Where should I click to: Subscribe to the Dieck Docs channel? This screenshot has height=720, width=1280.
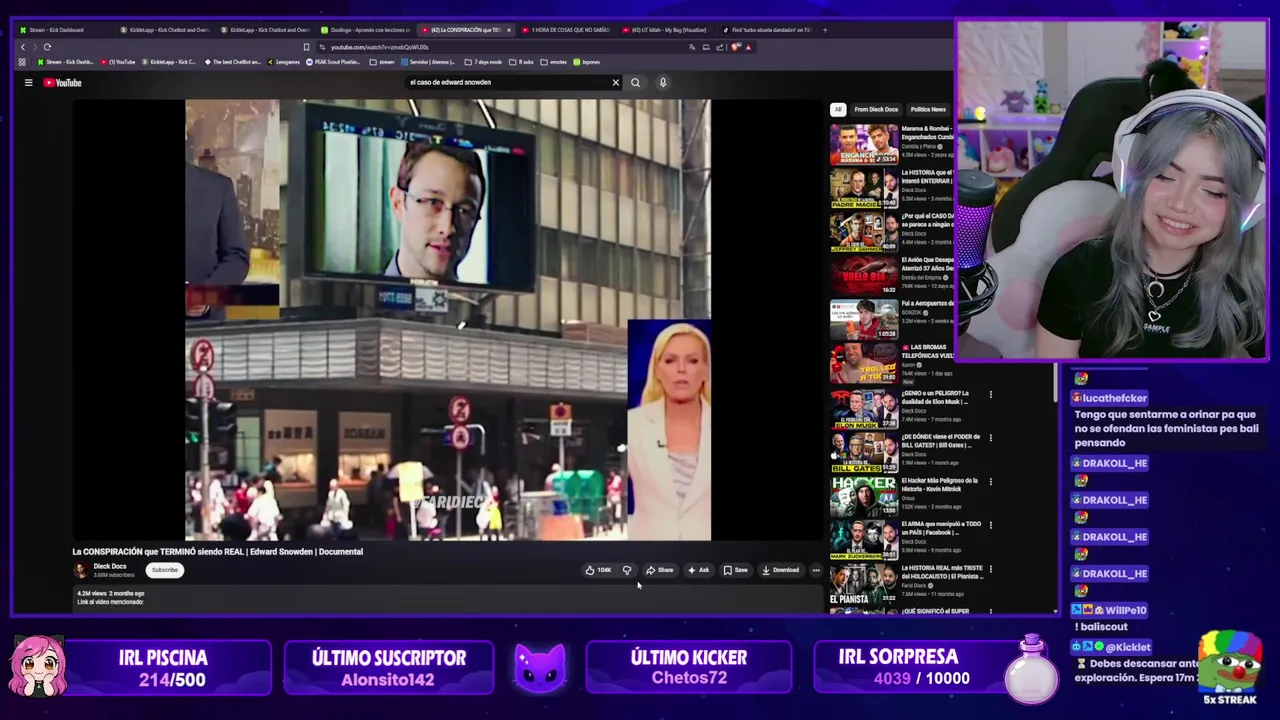tap(164, 570)
